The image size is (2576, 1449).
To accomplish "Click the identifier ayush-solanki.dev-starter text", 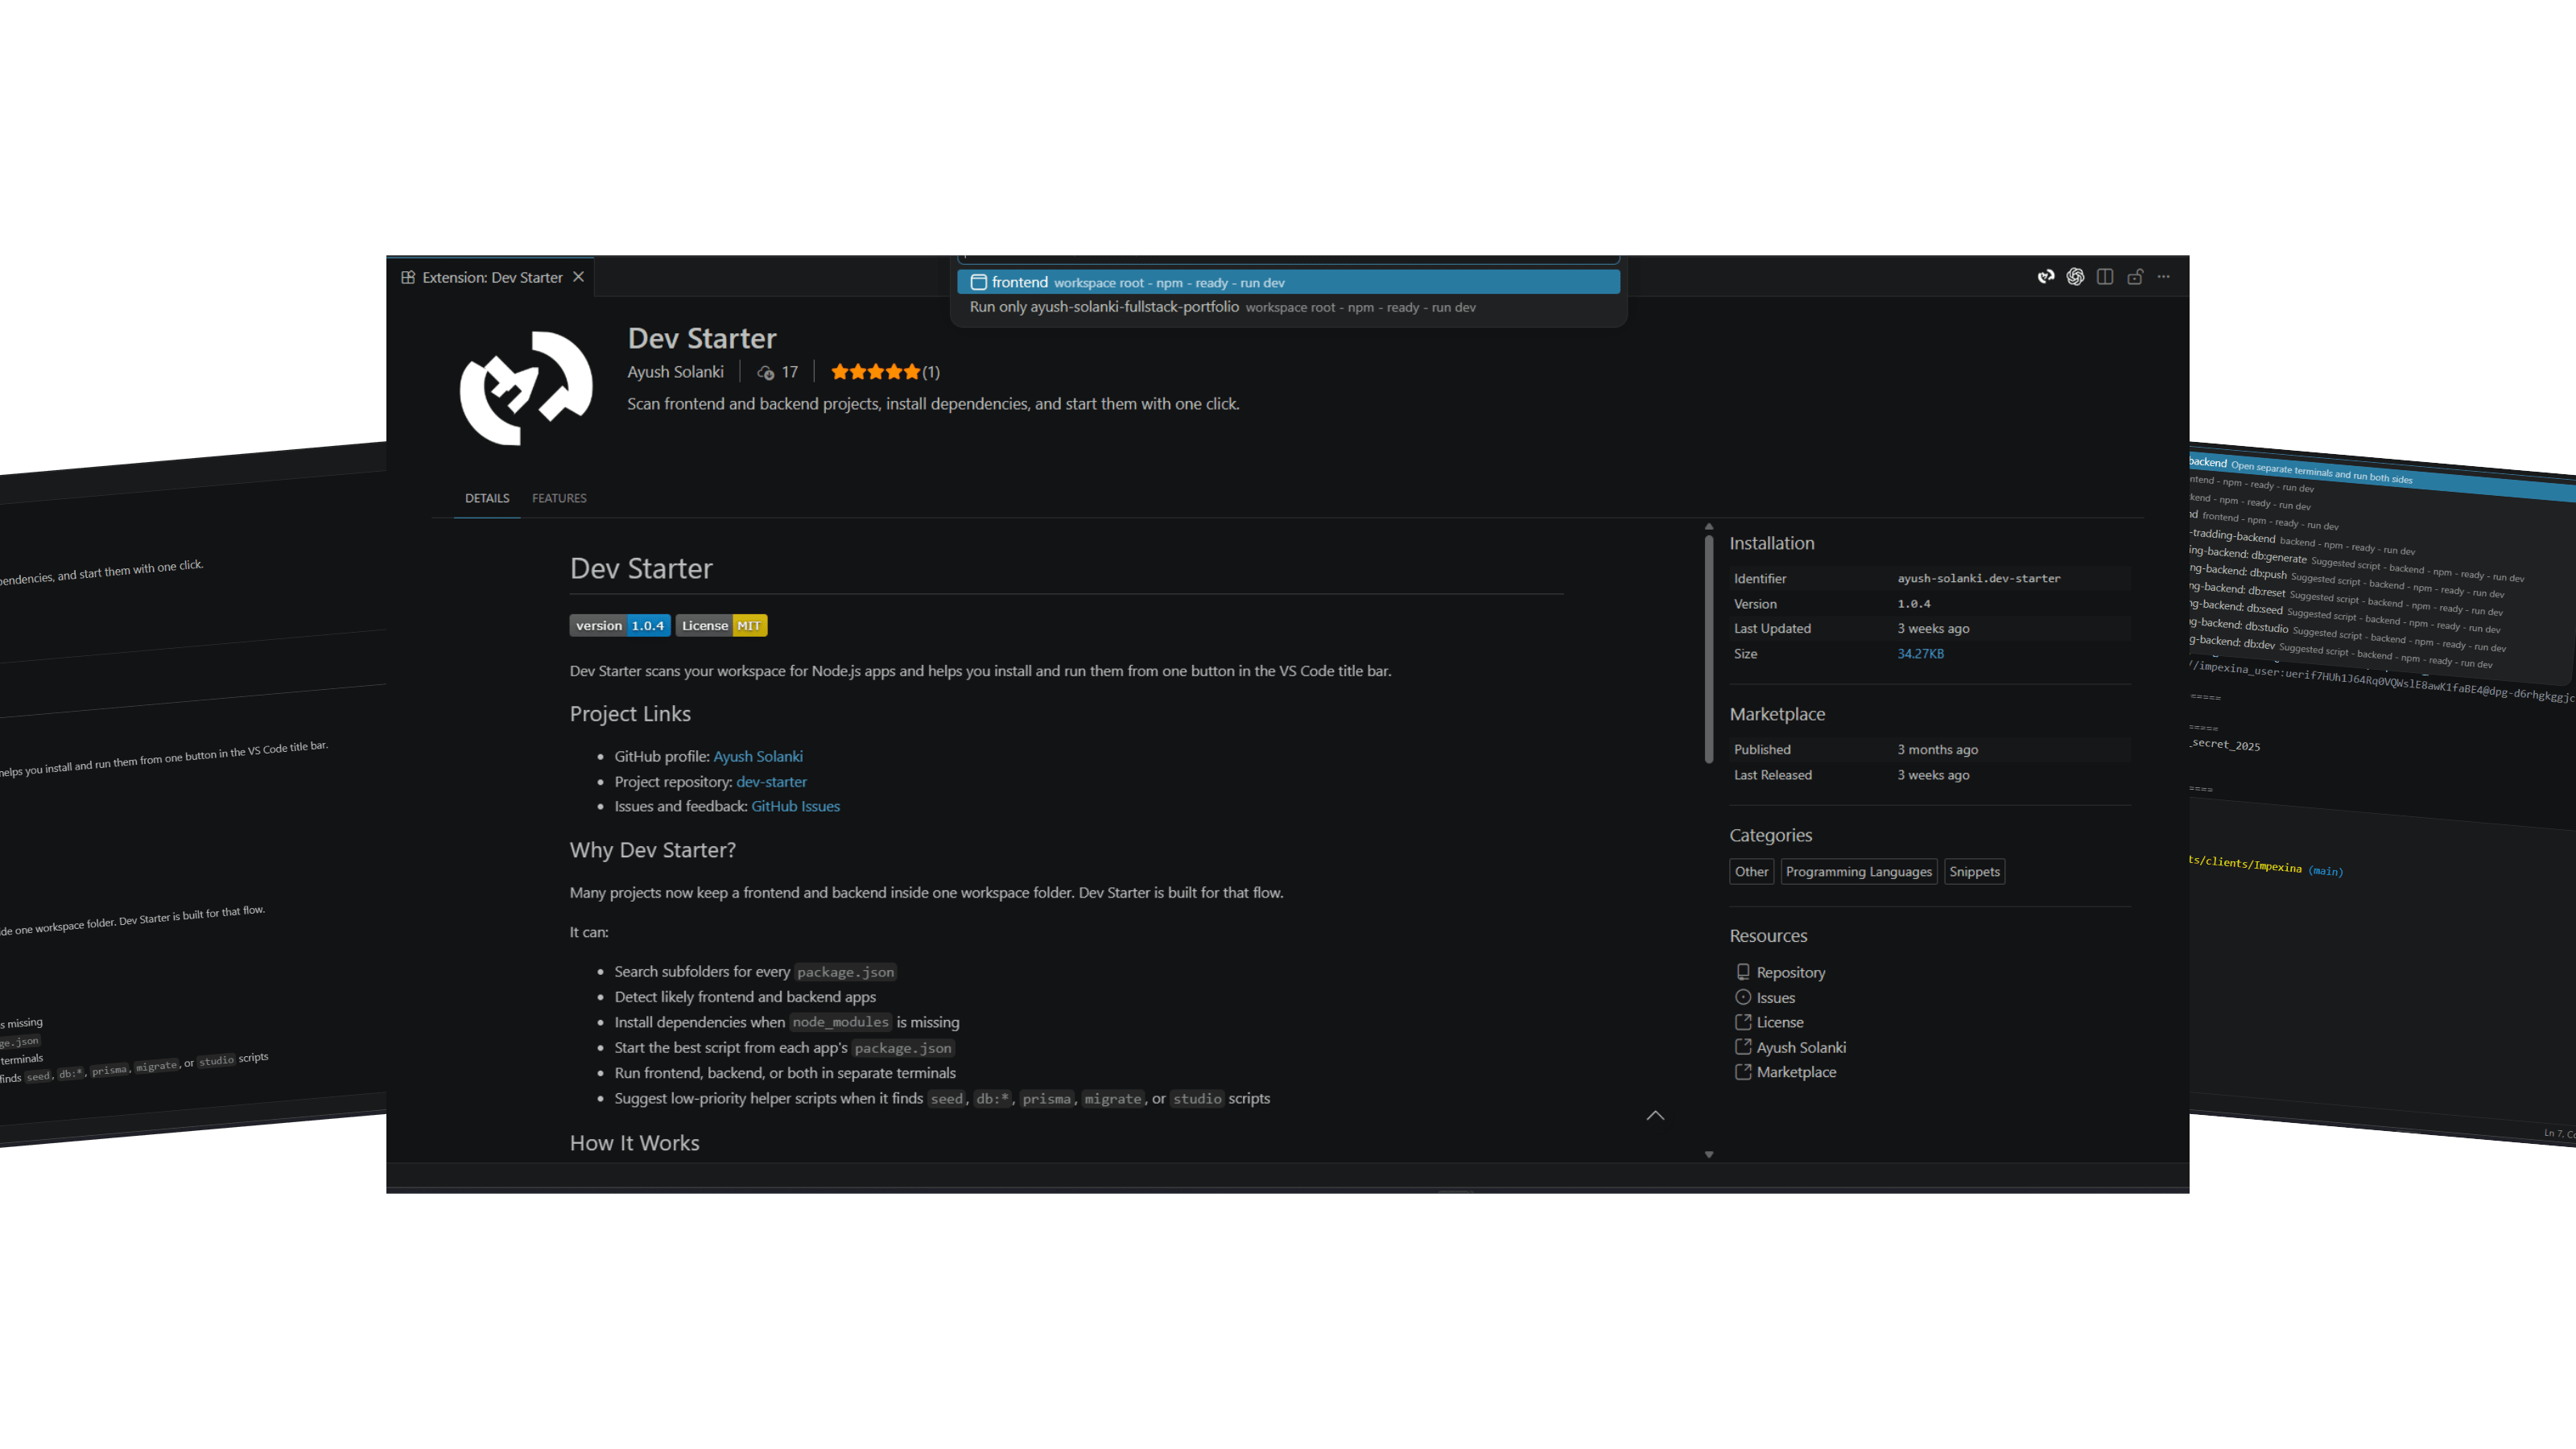I will tap(1978, 579).
